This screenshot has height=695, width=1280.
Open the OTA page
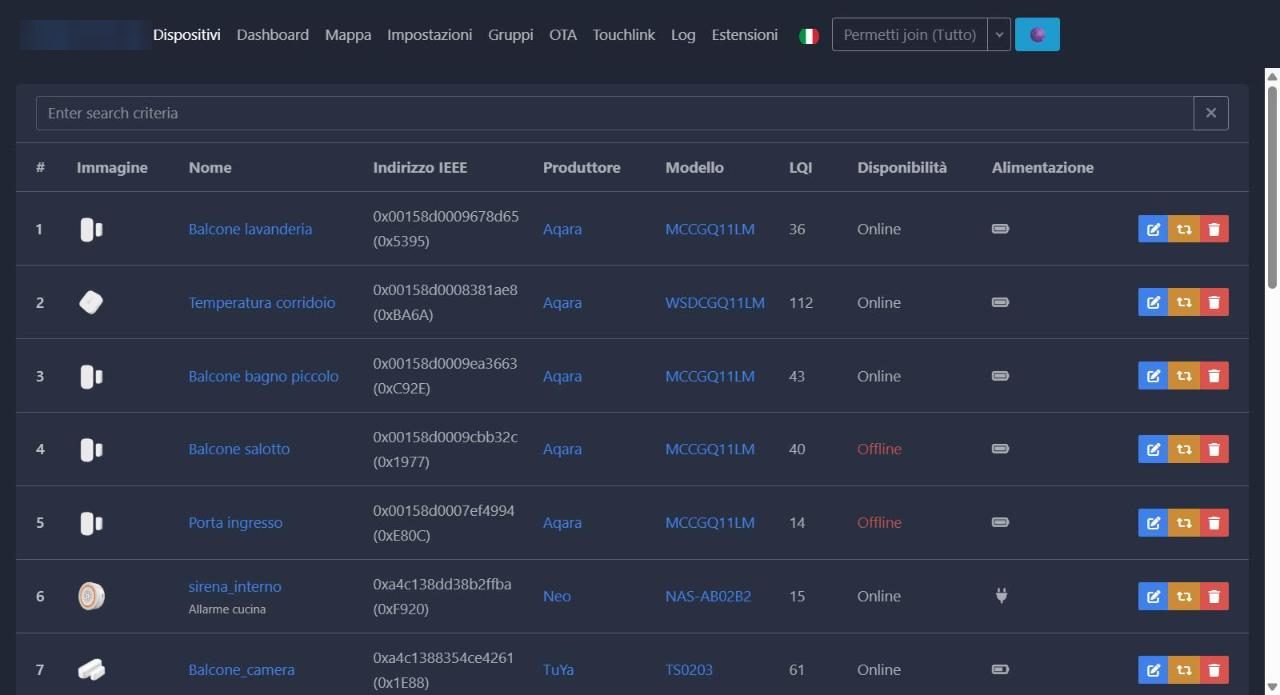click(x=563, y=35)
